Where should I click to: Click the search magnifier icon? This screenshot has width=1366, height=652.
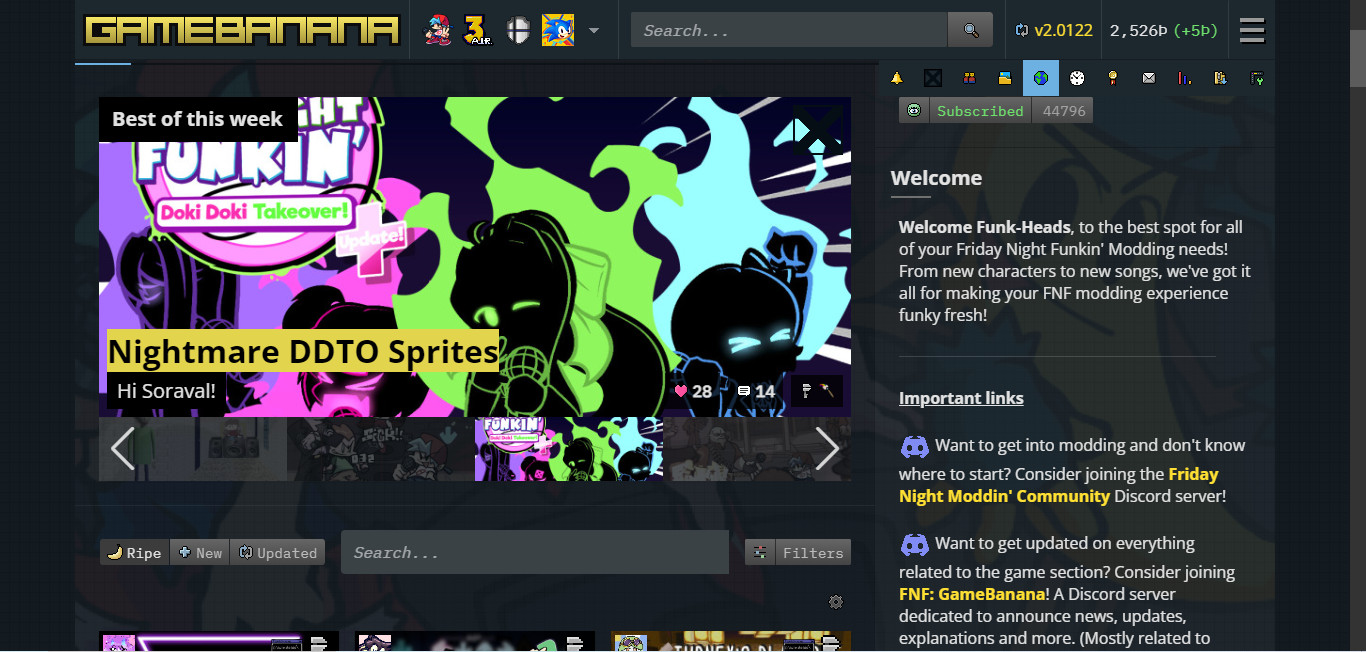[969, 29]
